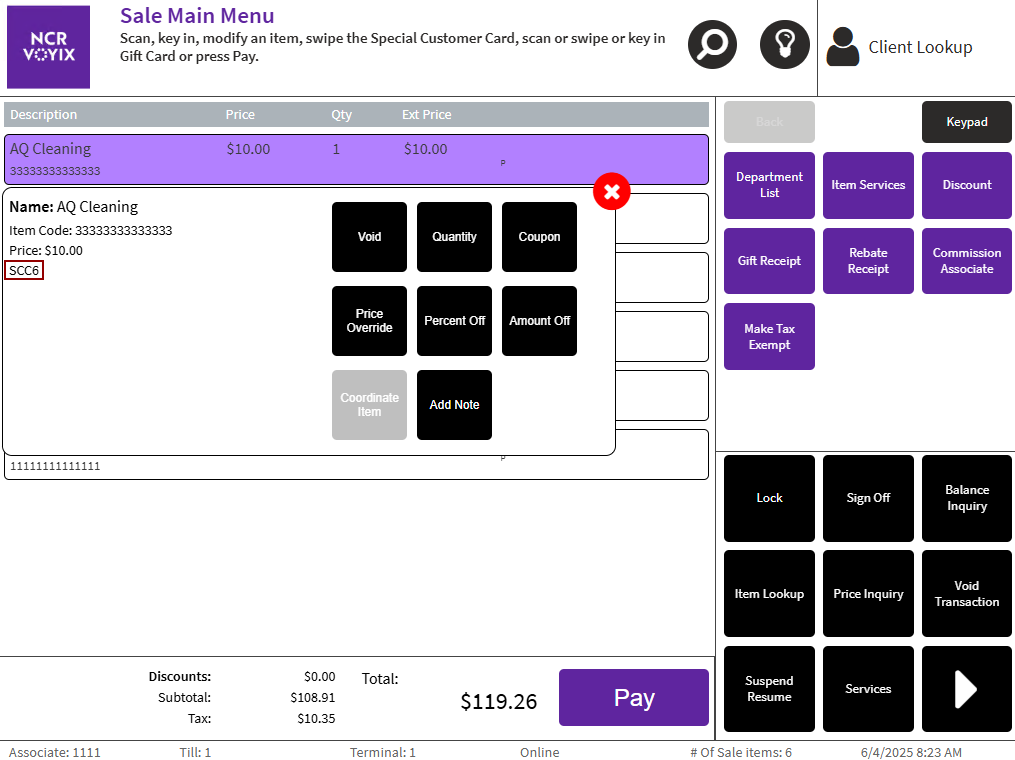Open the Department List
This screenshot has width=1015, height=760.
point(769,185)
